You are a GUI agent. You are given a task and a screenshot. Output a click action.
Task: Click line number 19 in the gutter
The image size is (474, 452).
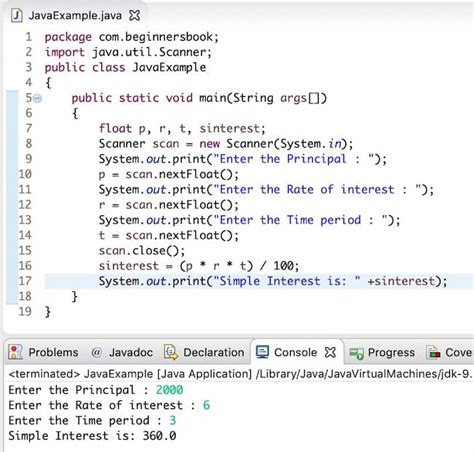tap(25, 312)
